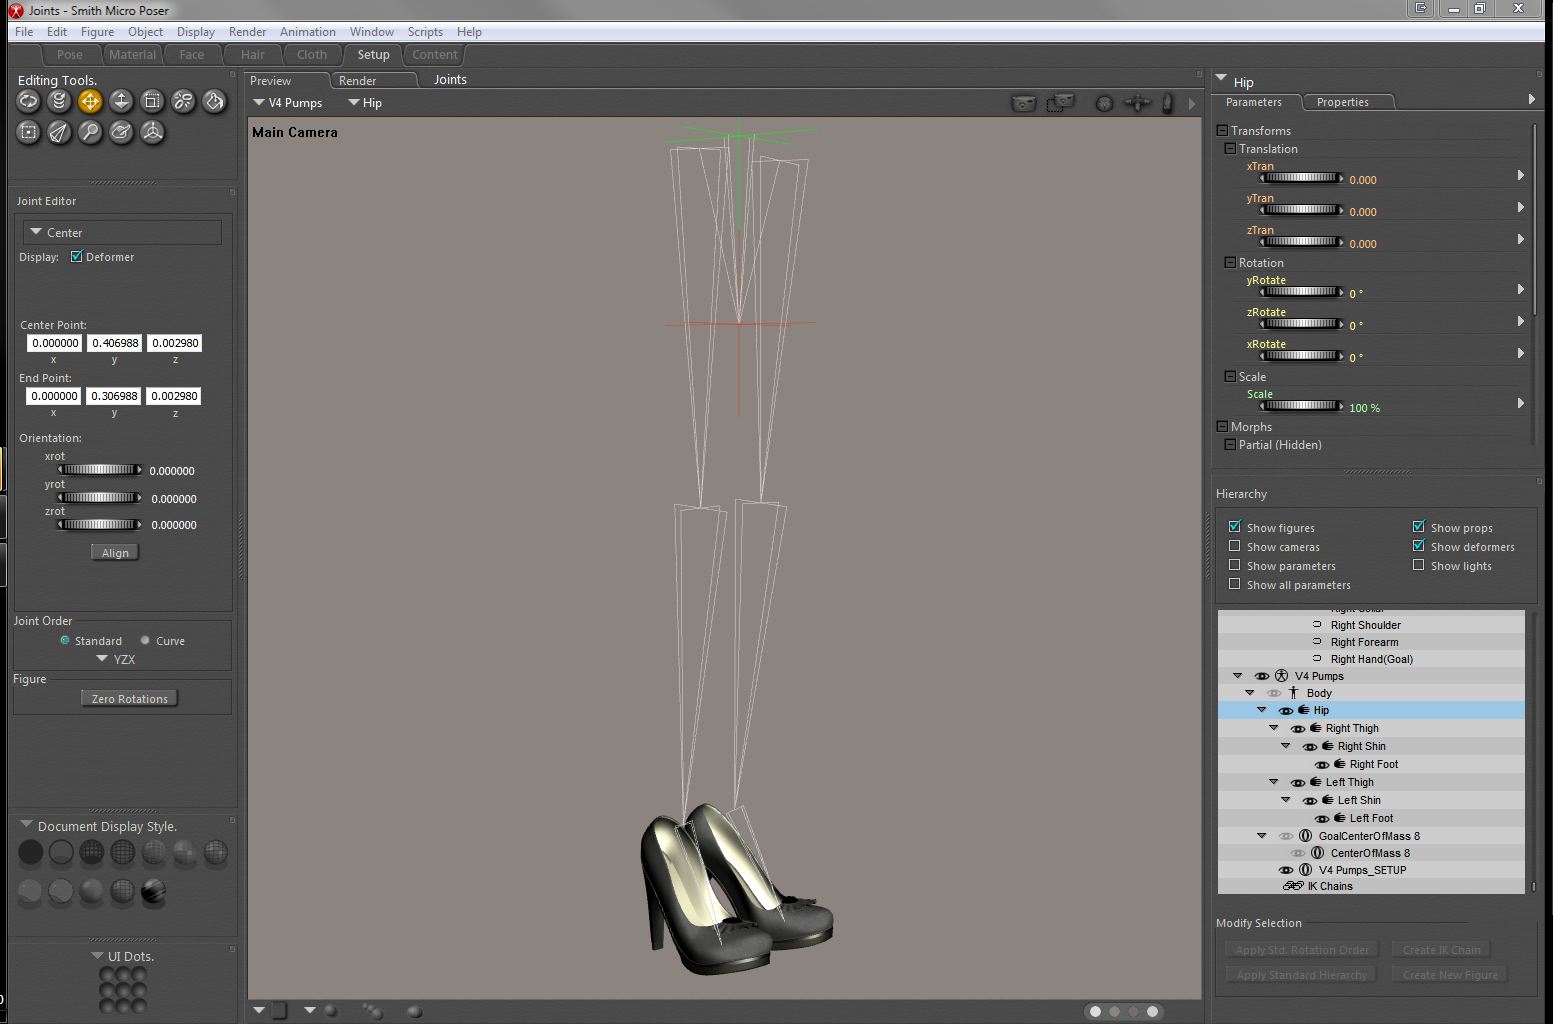
Task: Click the Zero Rotations button
Action: [x=130, y=699]
